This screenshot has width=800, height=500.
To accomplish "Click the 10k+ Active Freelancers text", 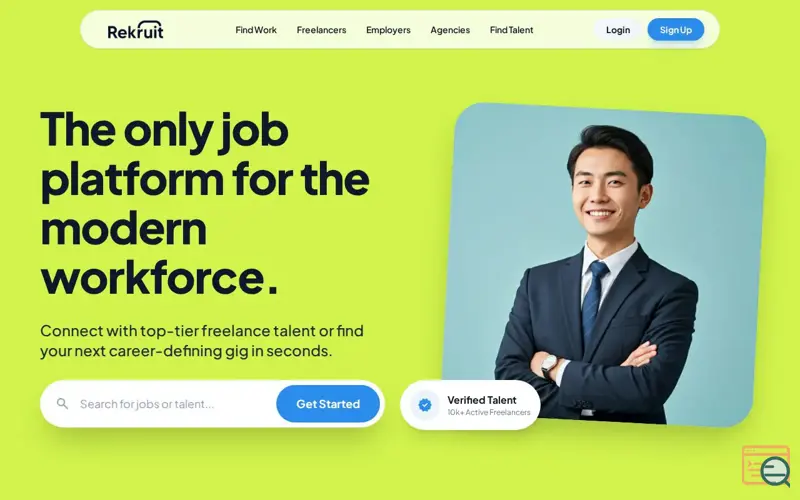I will click(x=489, y=412).
